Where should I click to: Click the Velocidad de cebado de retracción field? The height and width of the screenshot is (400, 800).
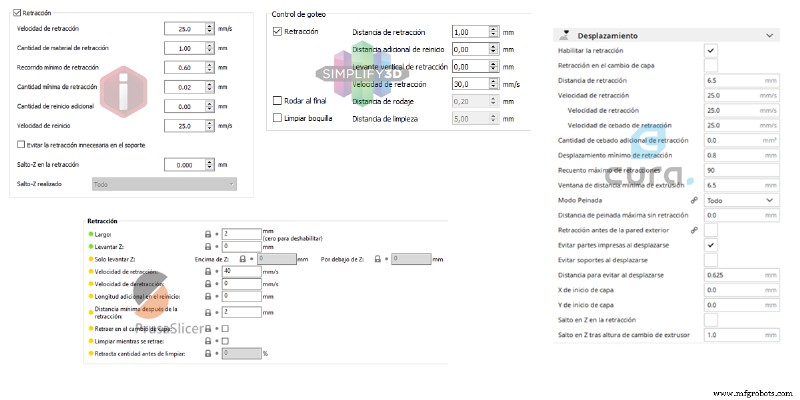(x=742, y=126)
